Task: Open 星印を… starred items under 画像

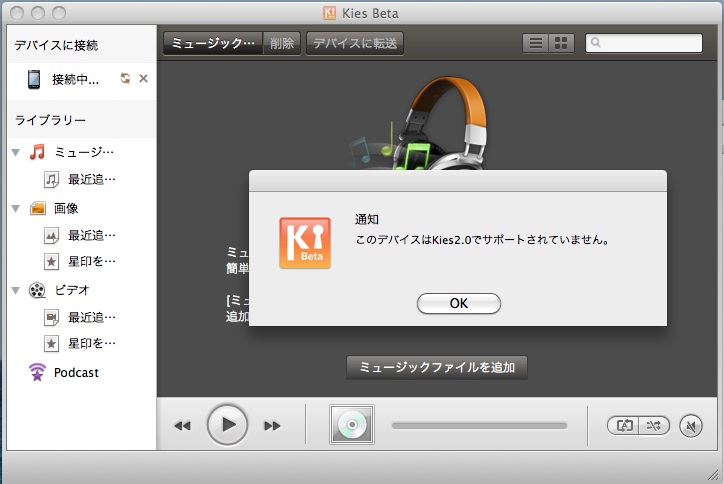Action: coord(91,261)
